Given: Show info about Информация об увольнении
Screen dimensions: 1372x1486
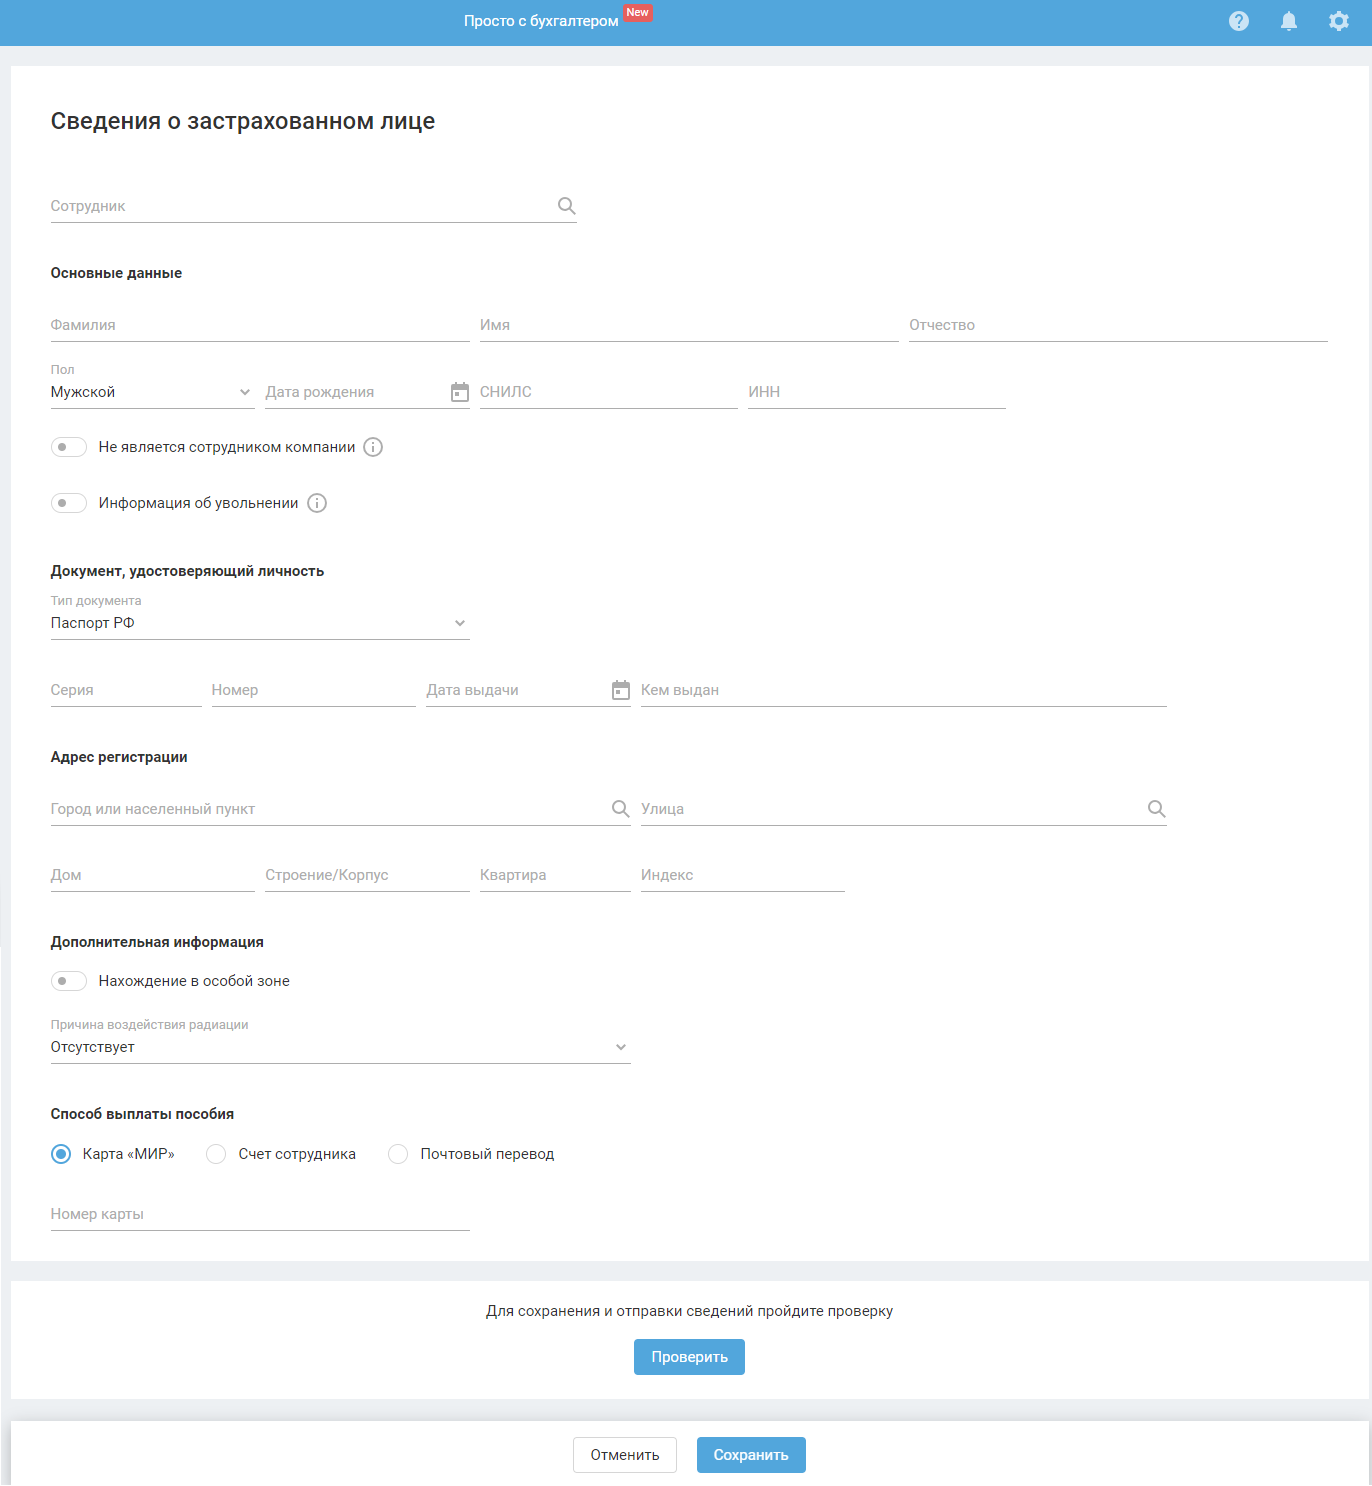Looking at the screenshot, I should pyautogui.click(x=317, y=503).
